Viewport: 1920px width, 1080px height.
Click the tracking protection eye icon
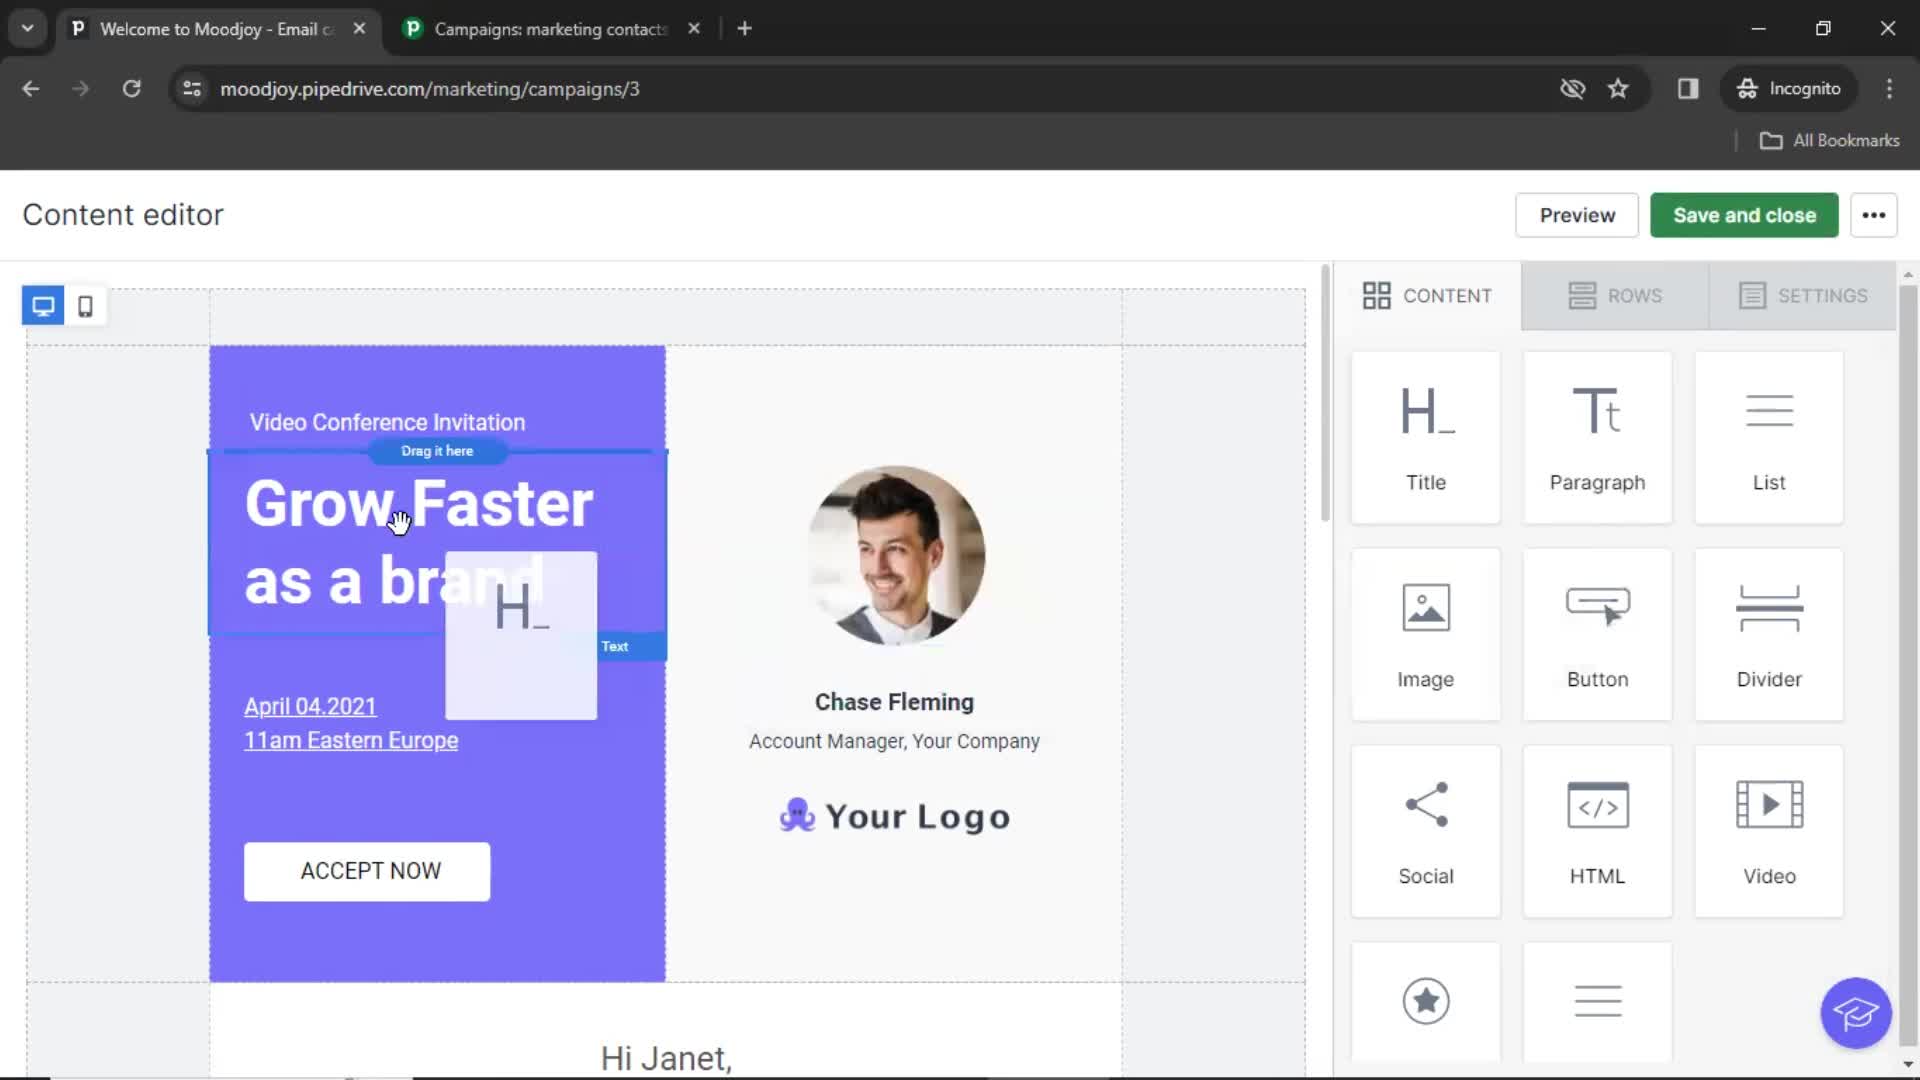[1572, 89]
